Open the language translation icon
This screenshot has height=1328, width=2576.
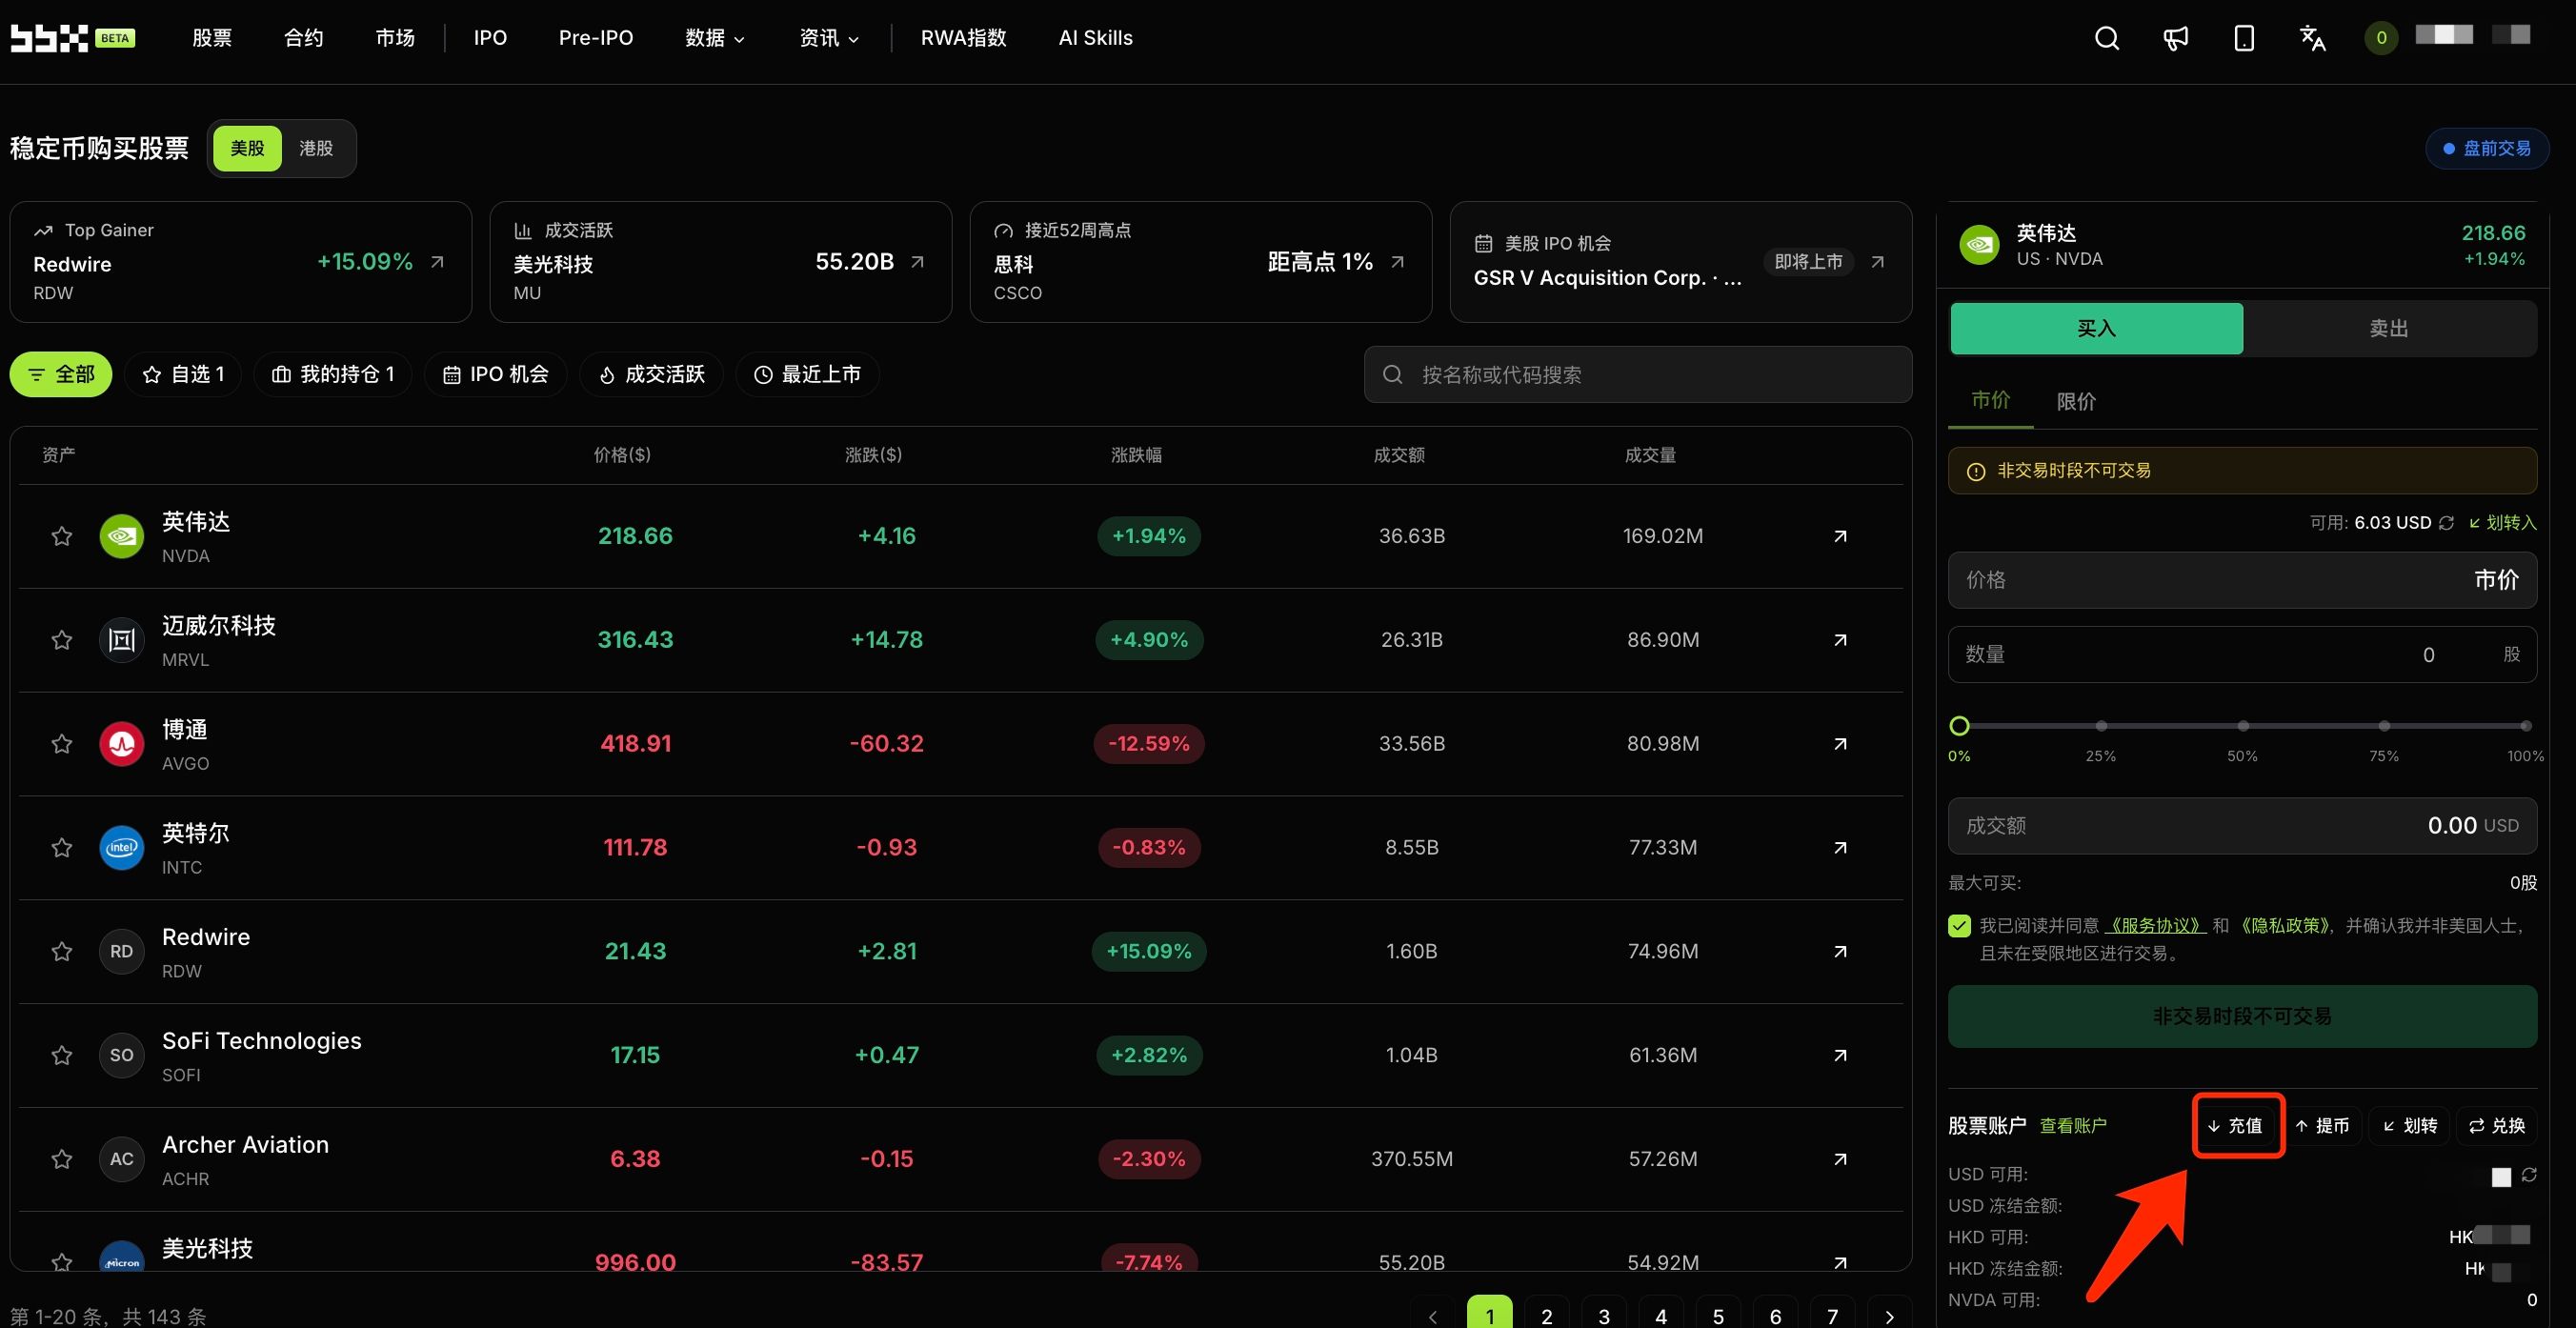coord(2313,38)
